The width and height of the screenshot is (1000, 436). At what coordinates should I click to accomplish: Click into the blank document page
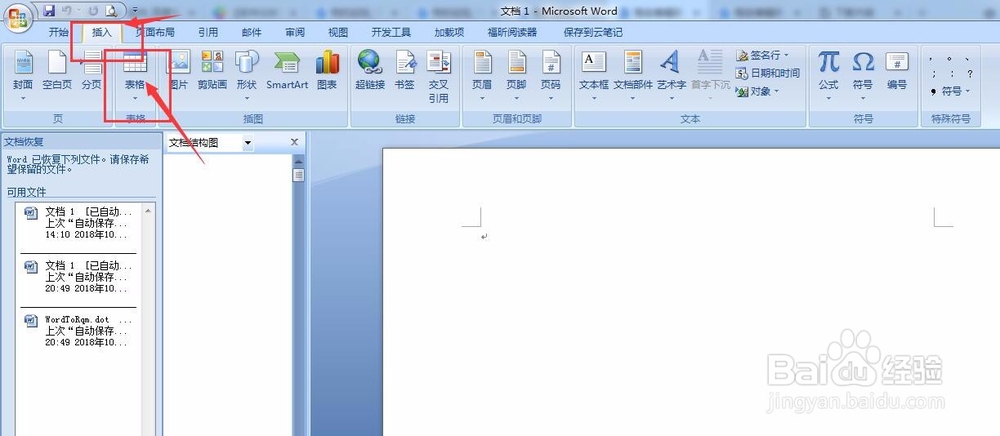point(691,293)
